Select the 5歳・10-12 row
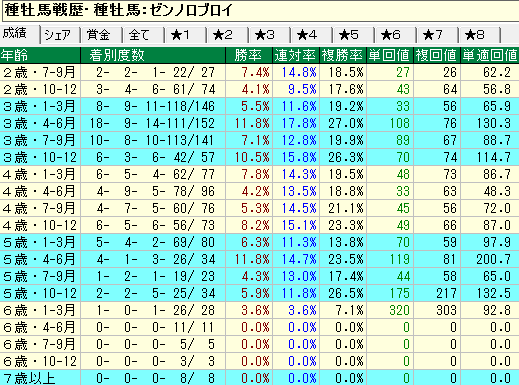 [259, 293]
